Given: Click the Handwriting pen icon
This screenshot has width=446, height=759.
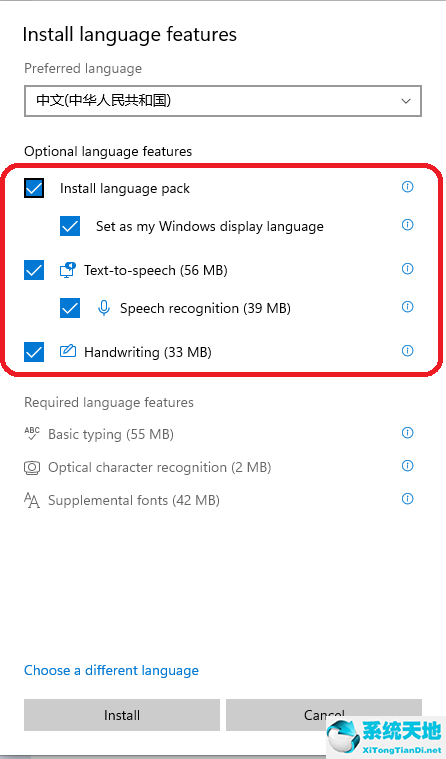Looking at the screenshot, I should point(68,351).
